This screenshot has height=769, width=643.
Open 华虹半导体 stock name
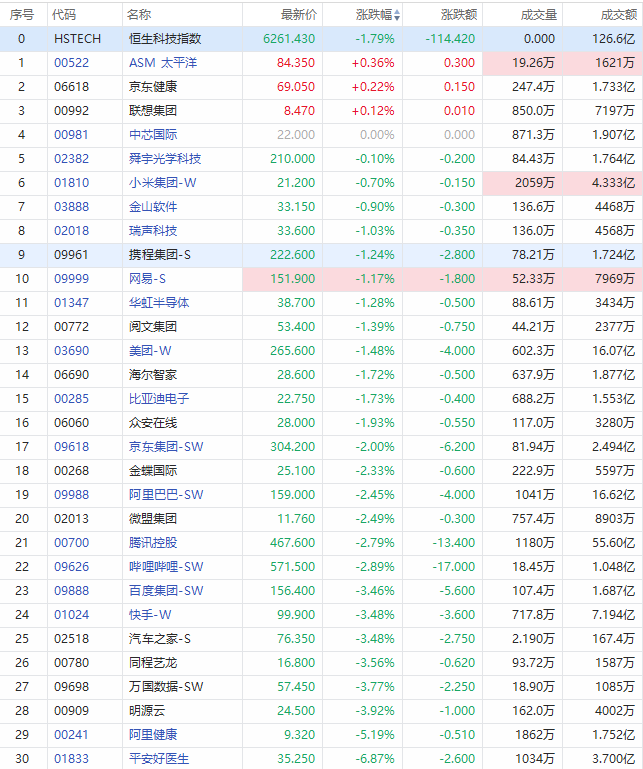tap(159, 303)
